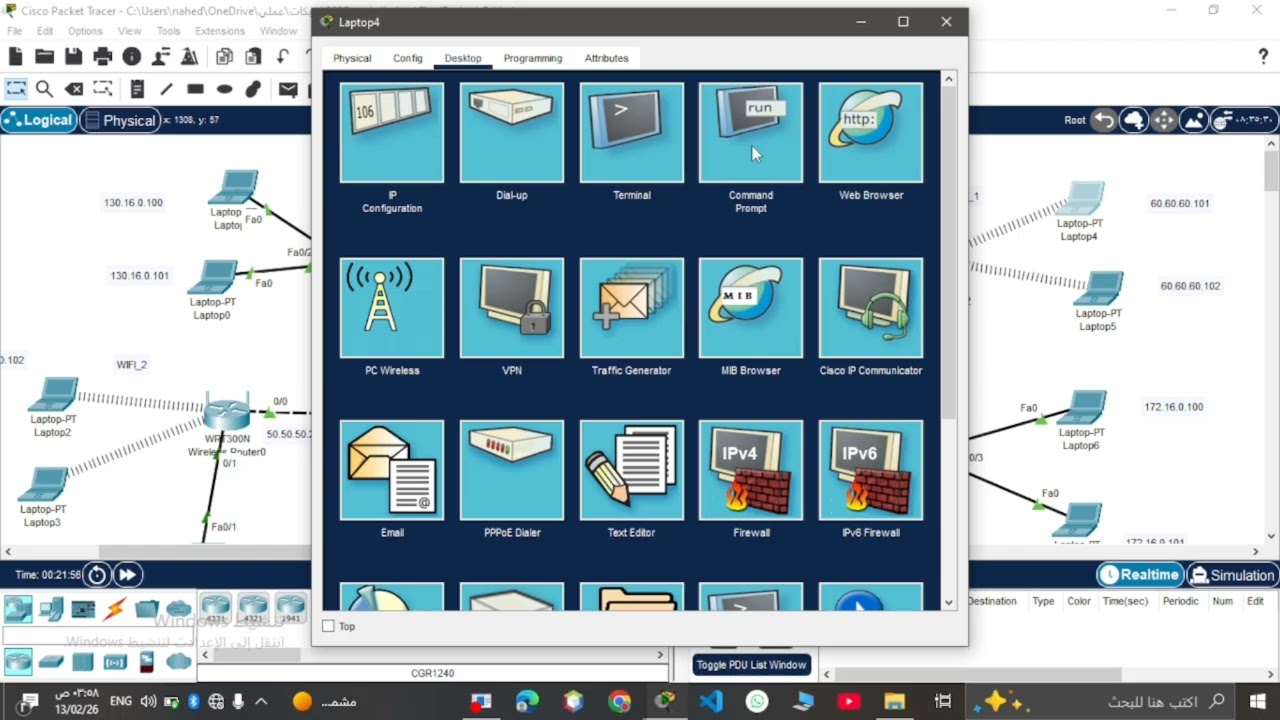Select the 1941 router device
Image resolution: width=1280 pixels, height=720 pixels.
click(x=290, y=608)
